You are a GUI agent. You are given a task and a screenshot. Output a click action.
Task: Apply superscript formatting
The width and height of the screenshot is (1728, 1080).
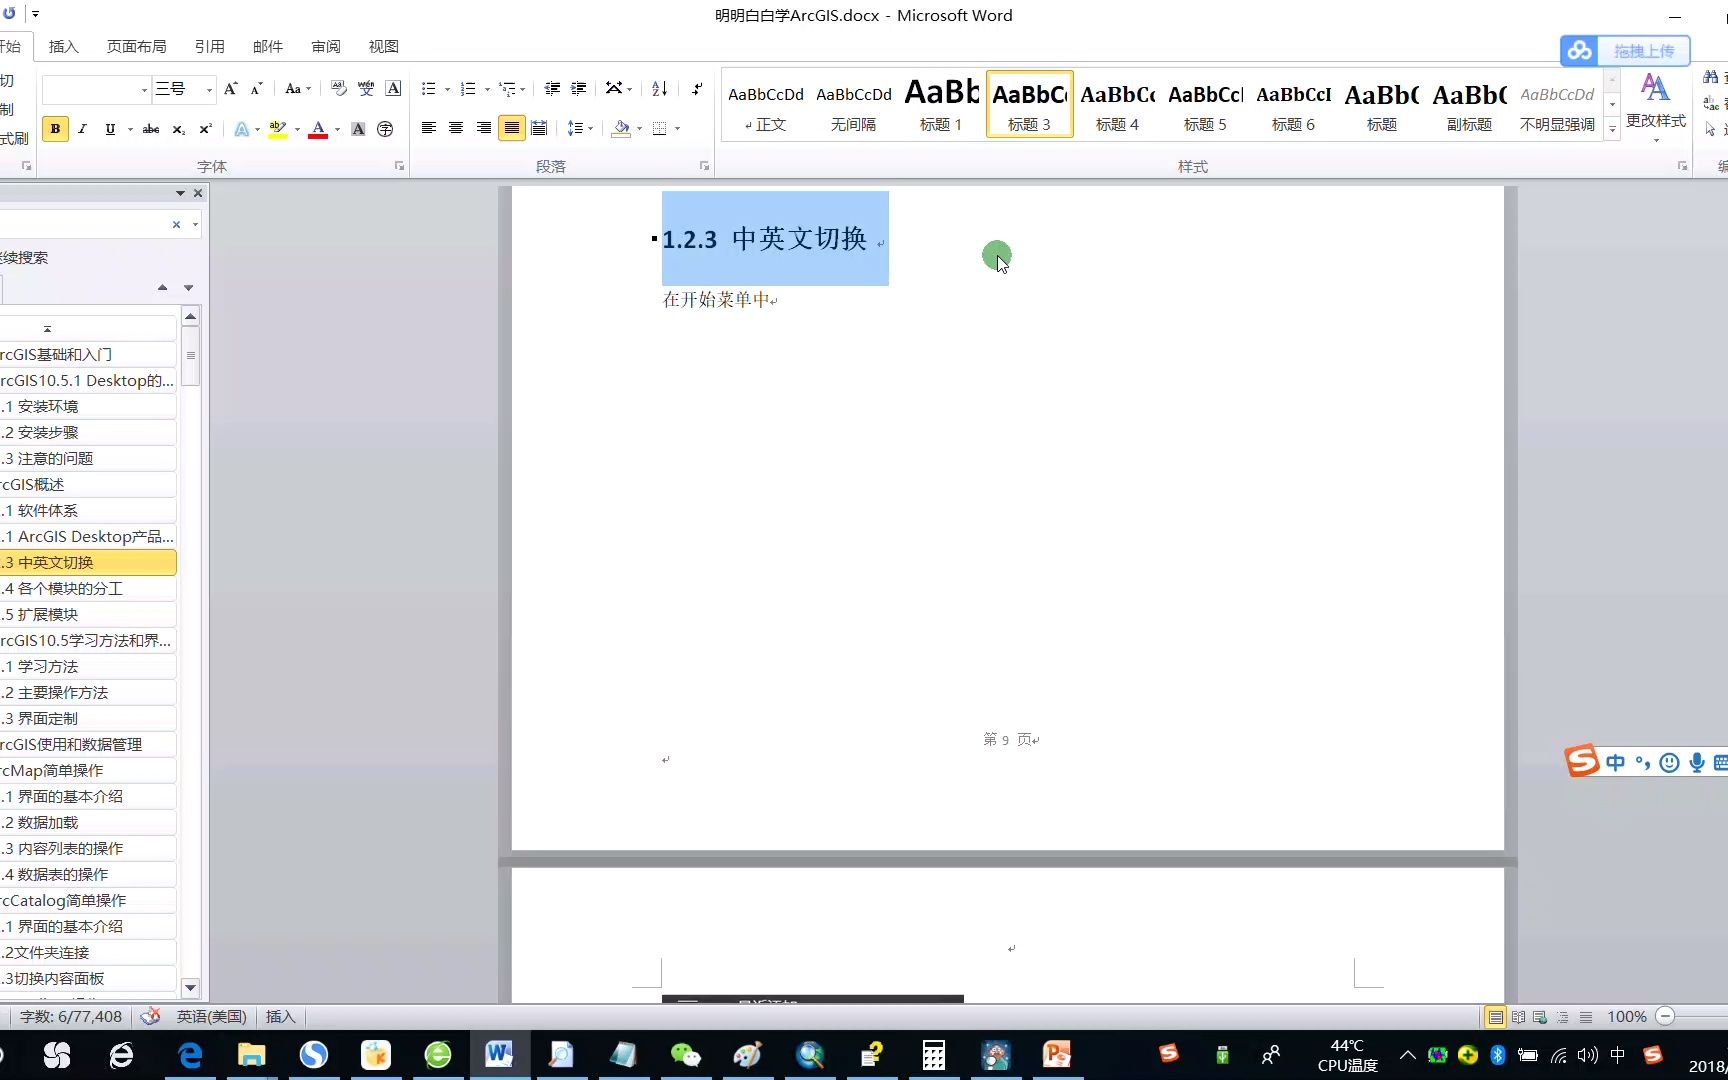206,128
